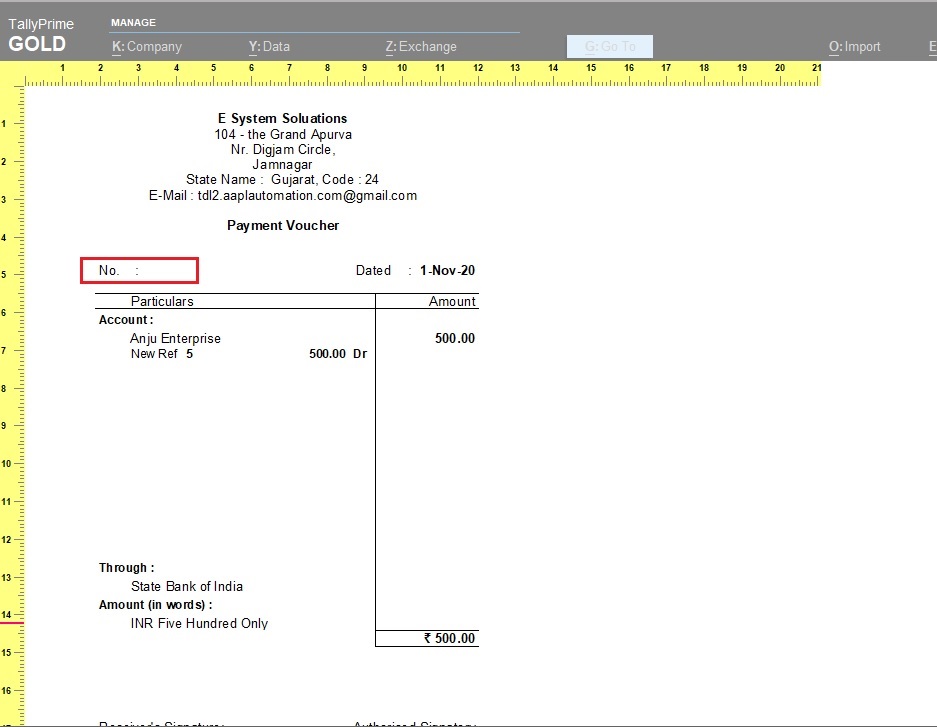Select the red-outlined voucher No. field
The height and width of the screenshot is (727, 937).
140,270
